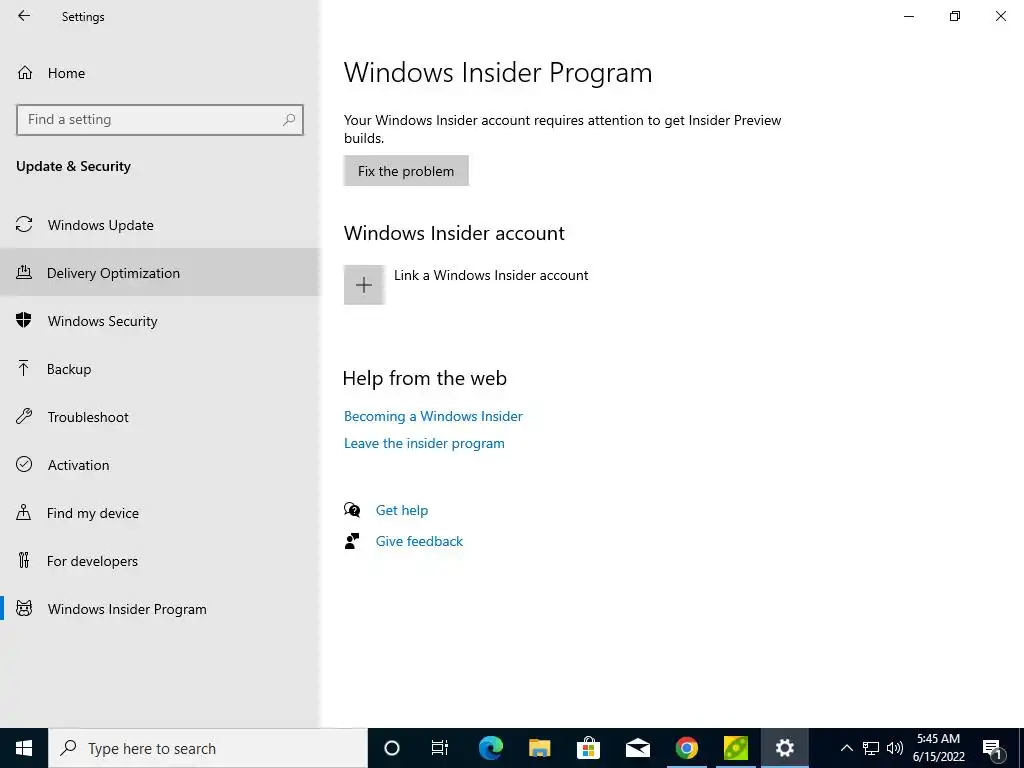This screenshot has height=768, width=1024.
Task: Open the Becoming a Windows Insider link
Action: 434,416
